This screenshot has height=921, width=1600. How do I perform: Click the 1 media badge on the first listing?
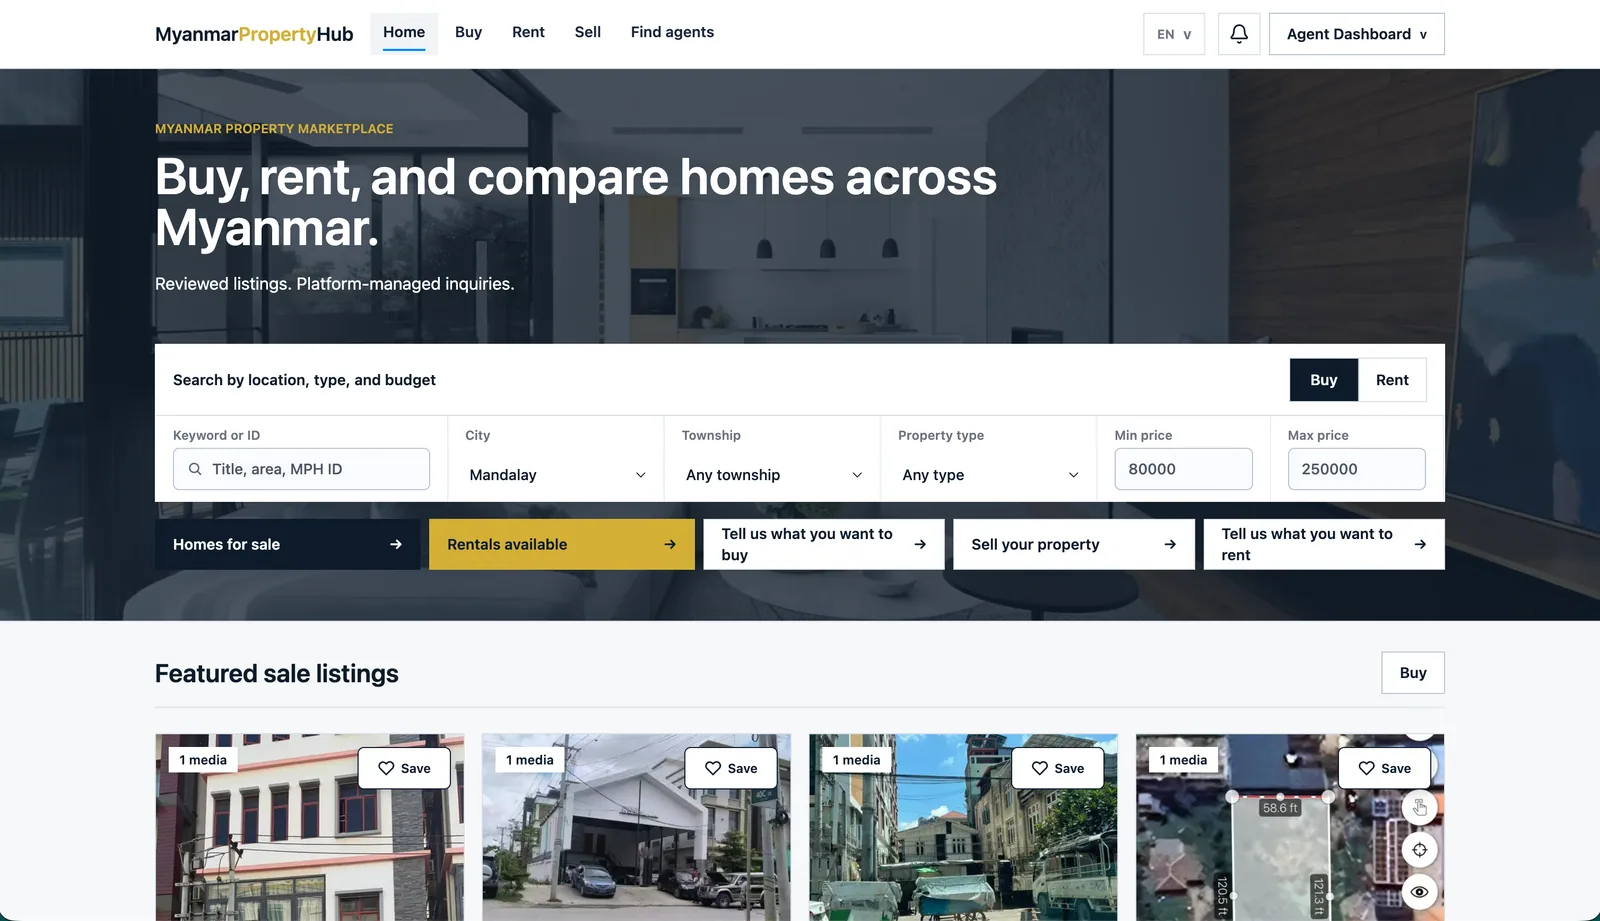pyautogui.click(x=203, y=760)
